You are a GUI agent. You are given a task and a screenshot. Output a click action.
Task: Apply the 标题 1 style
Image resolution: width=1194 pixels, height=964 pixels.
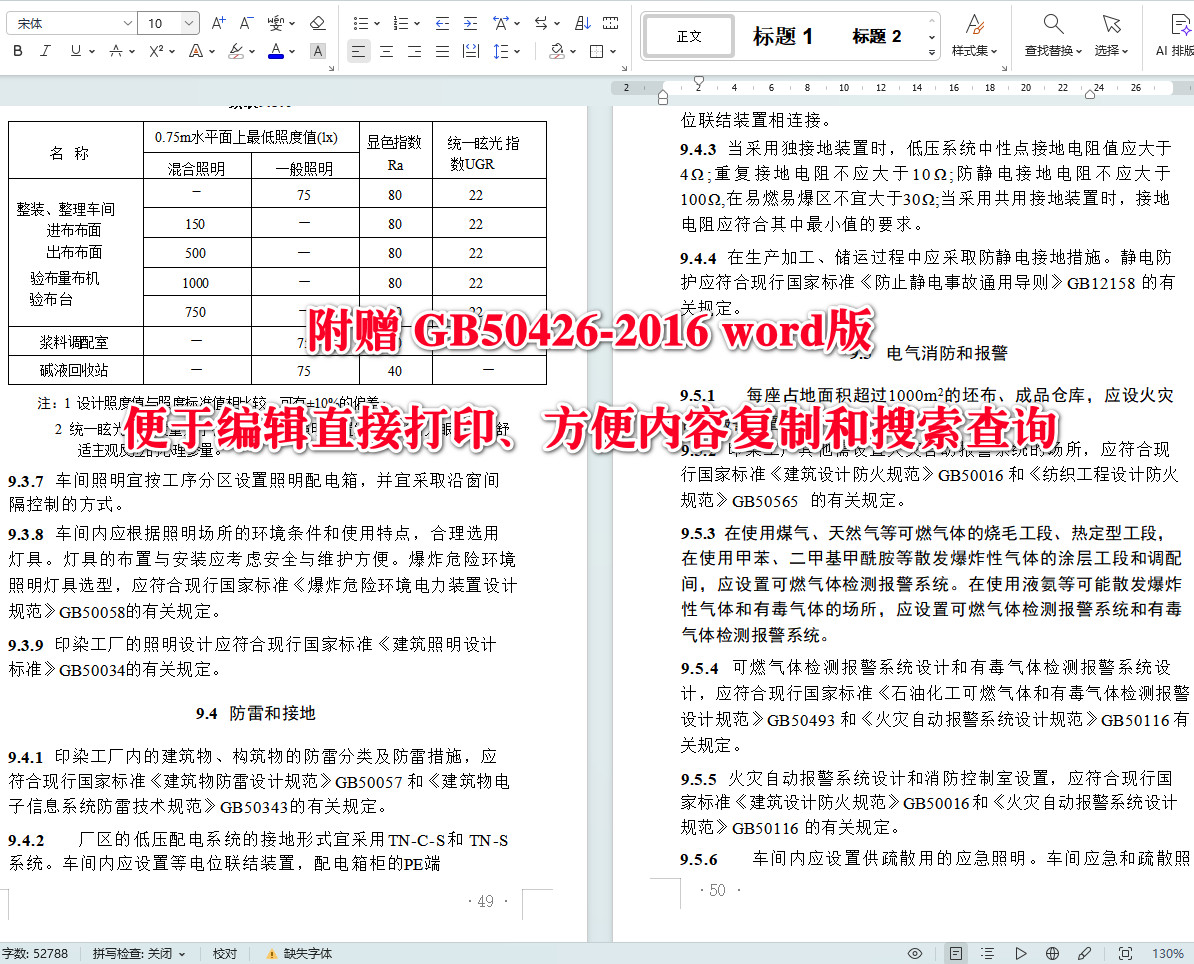point(783,36)
